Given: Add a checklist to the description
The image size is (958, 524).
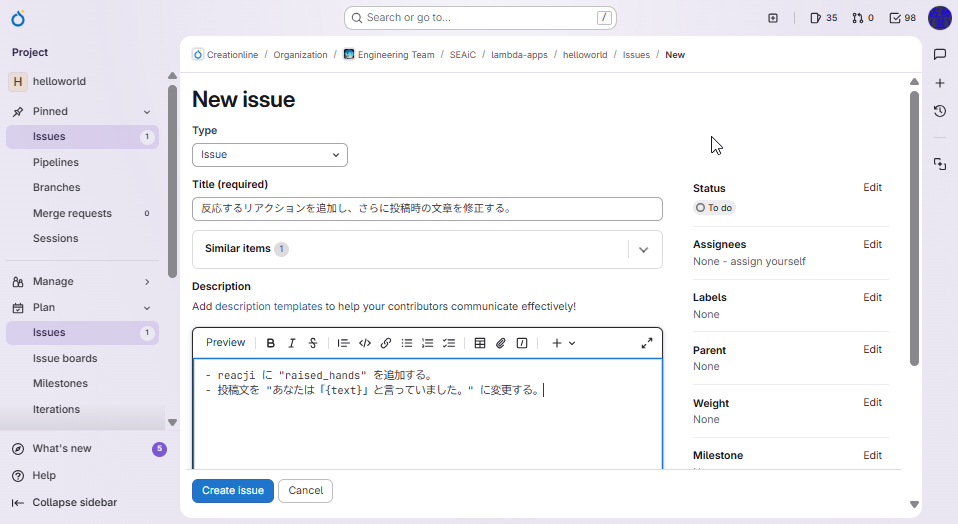Looking at the screenshot, I should click(x=449, y=343).
